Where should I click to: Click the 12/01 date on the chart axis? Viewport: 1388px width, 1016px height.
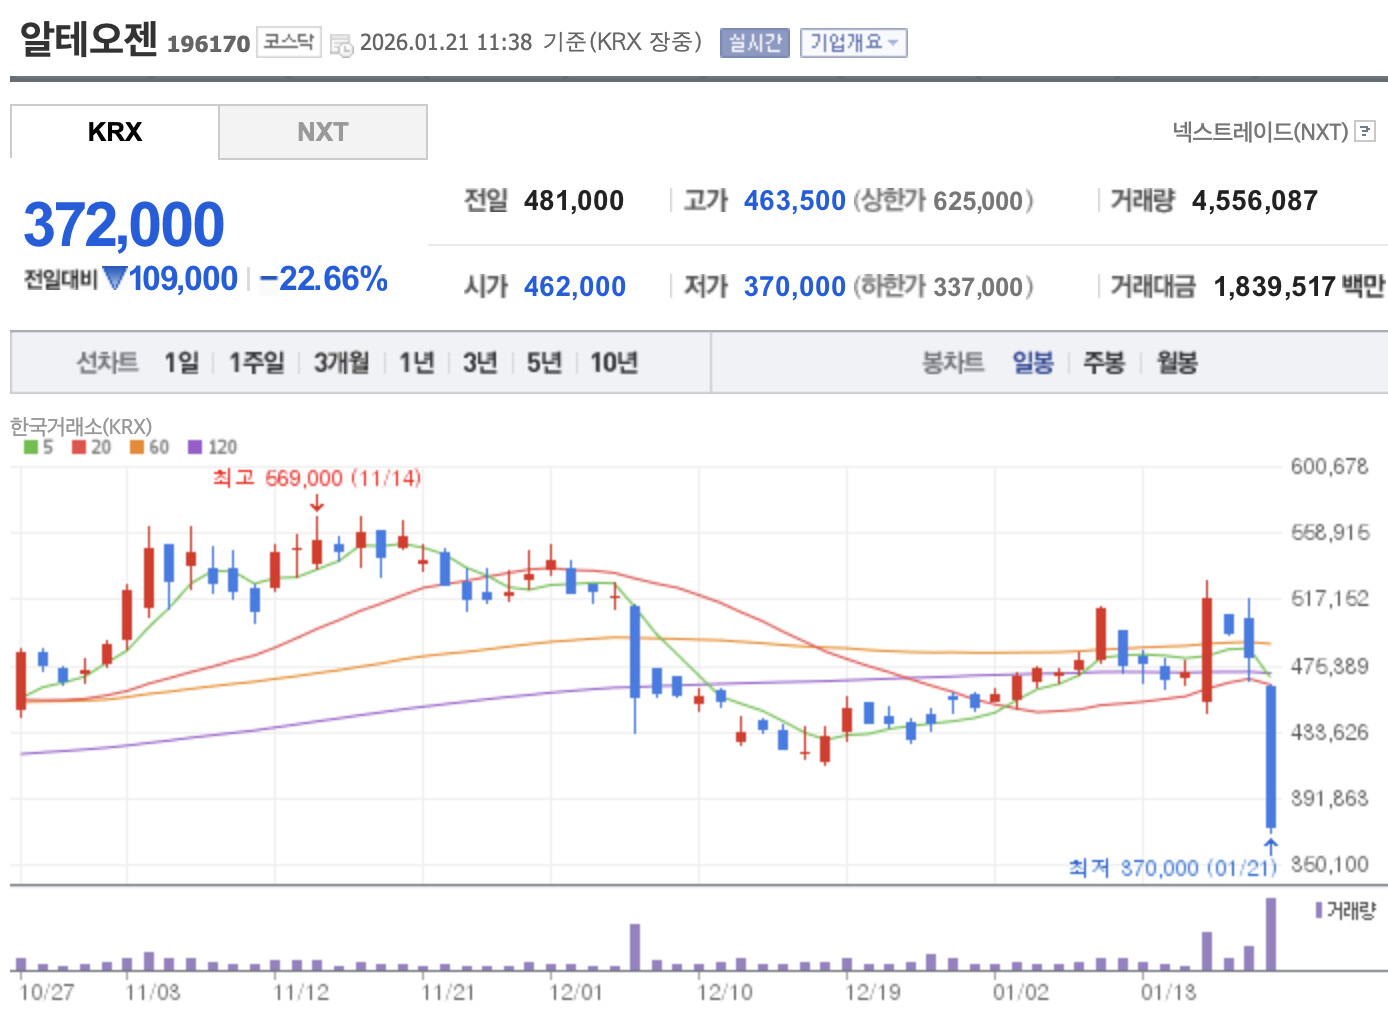(x=576, y=992)
